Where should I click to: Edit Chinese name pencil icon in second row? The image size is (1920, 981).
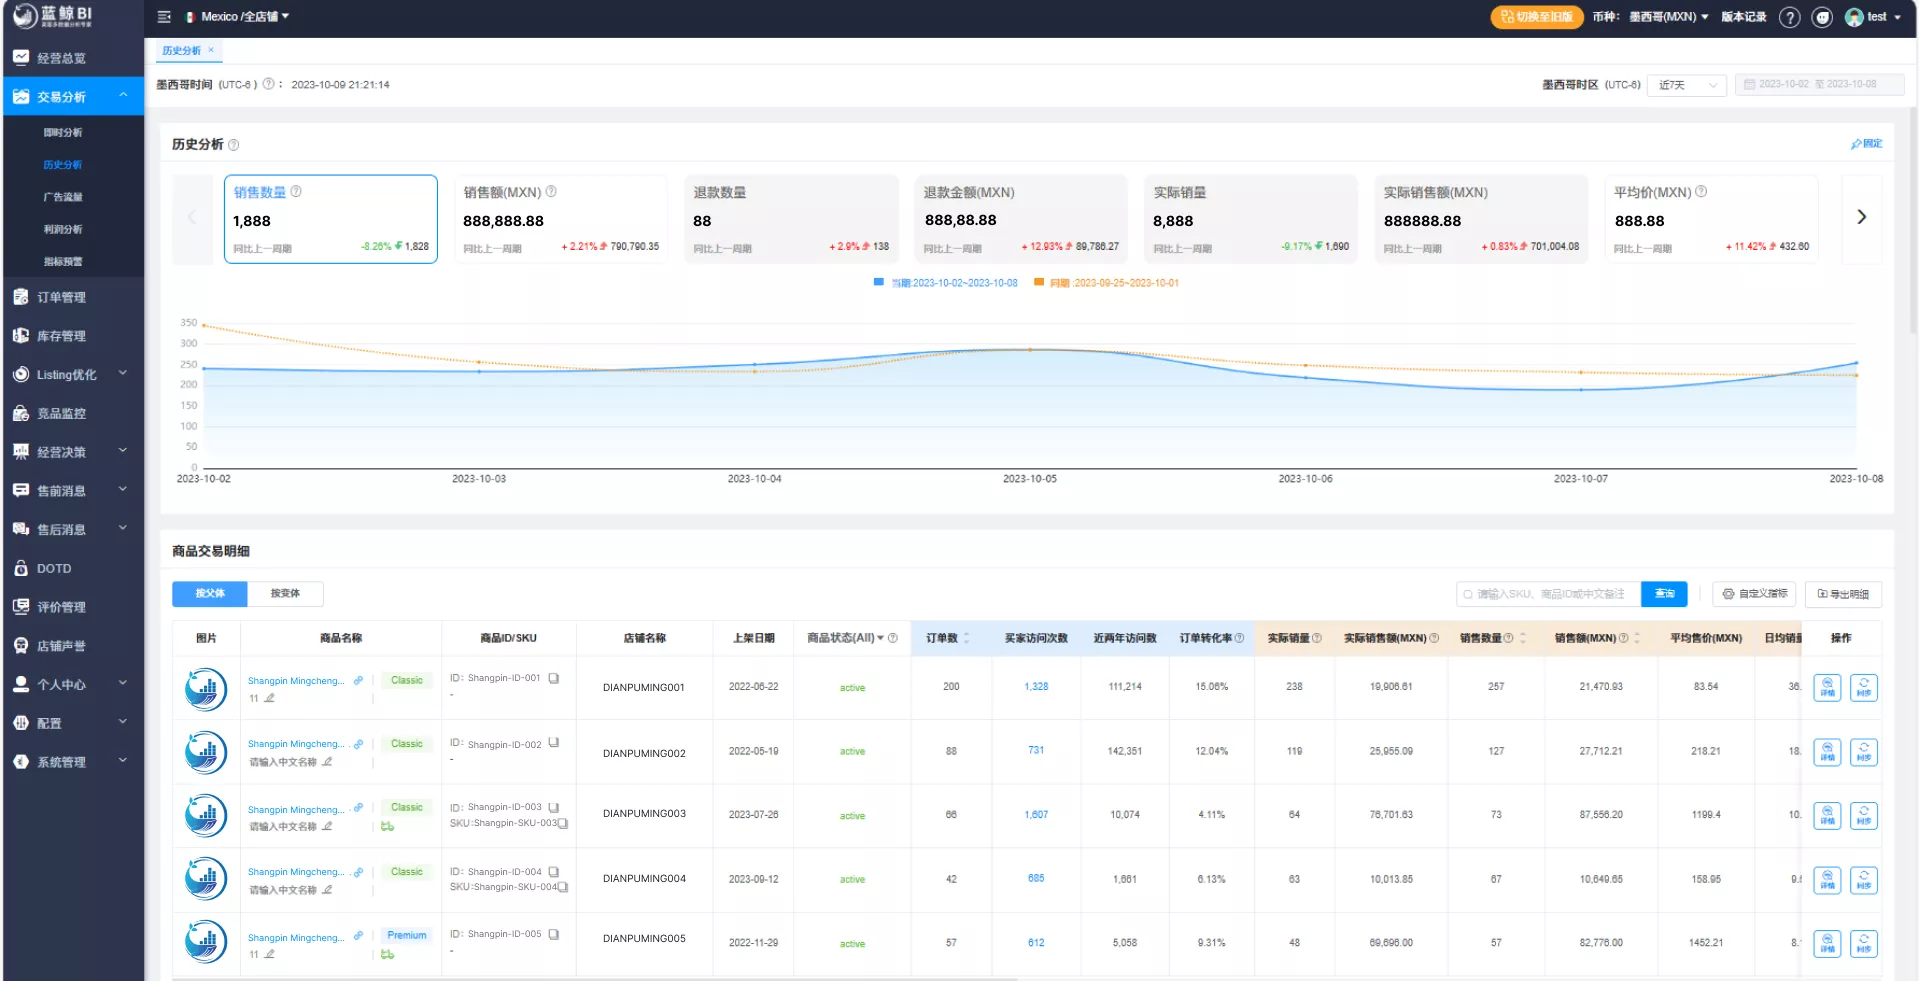[x=327, y=762]
